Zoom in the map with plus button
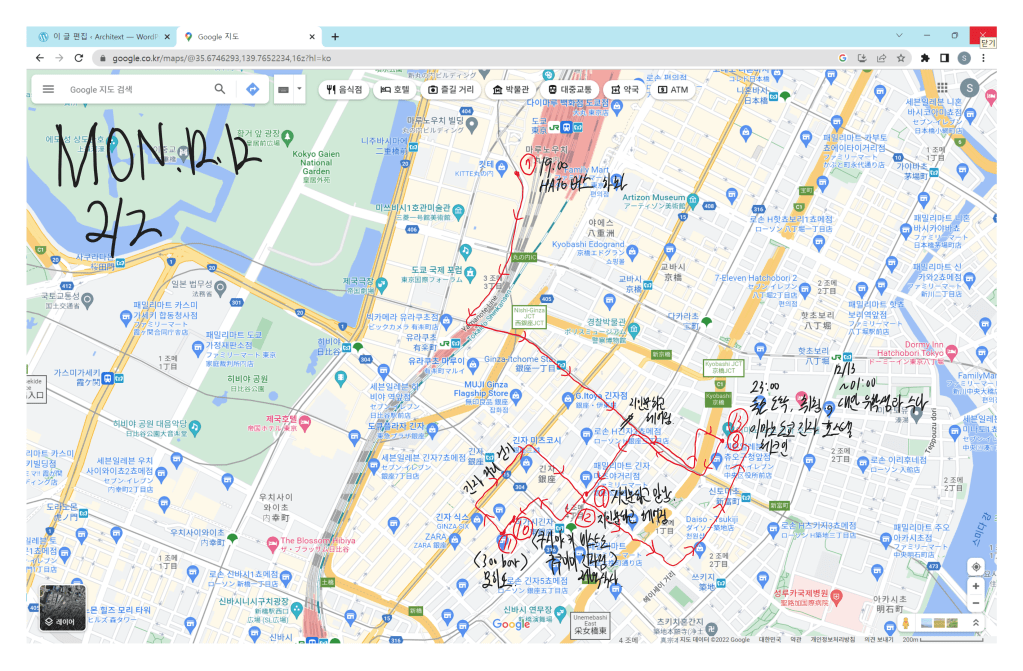The height and width of the screenshot is (671, 1023). [976, 585]
